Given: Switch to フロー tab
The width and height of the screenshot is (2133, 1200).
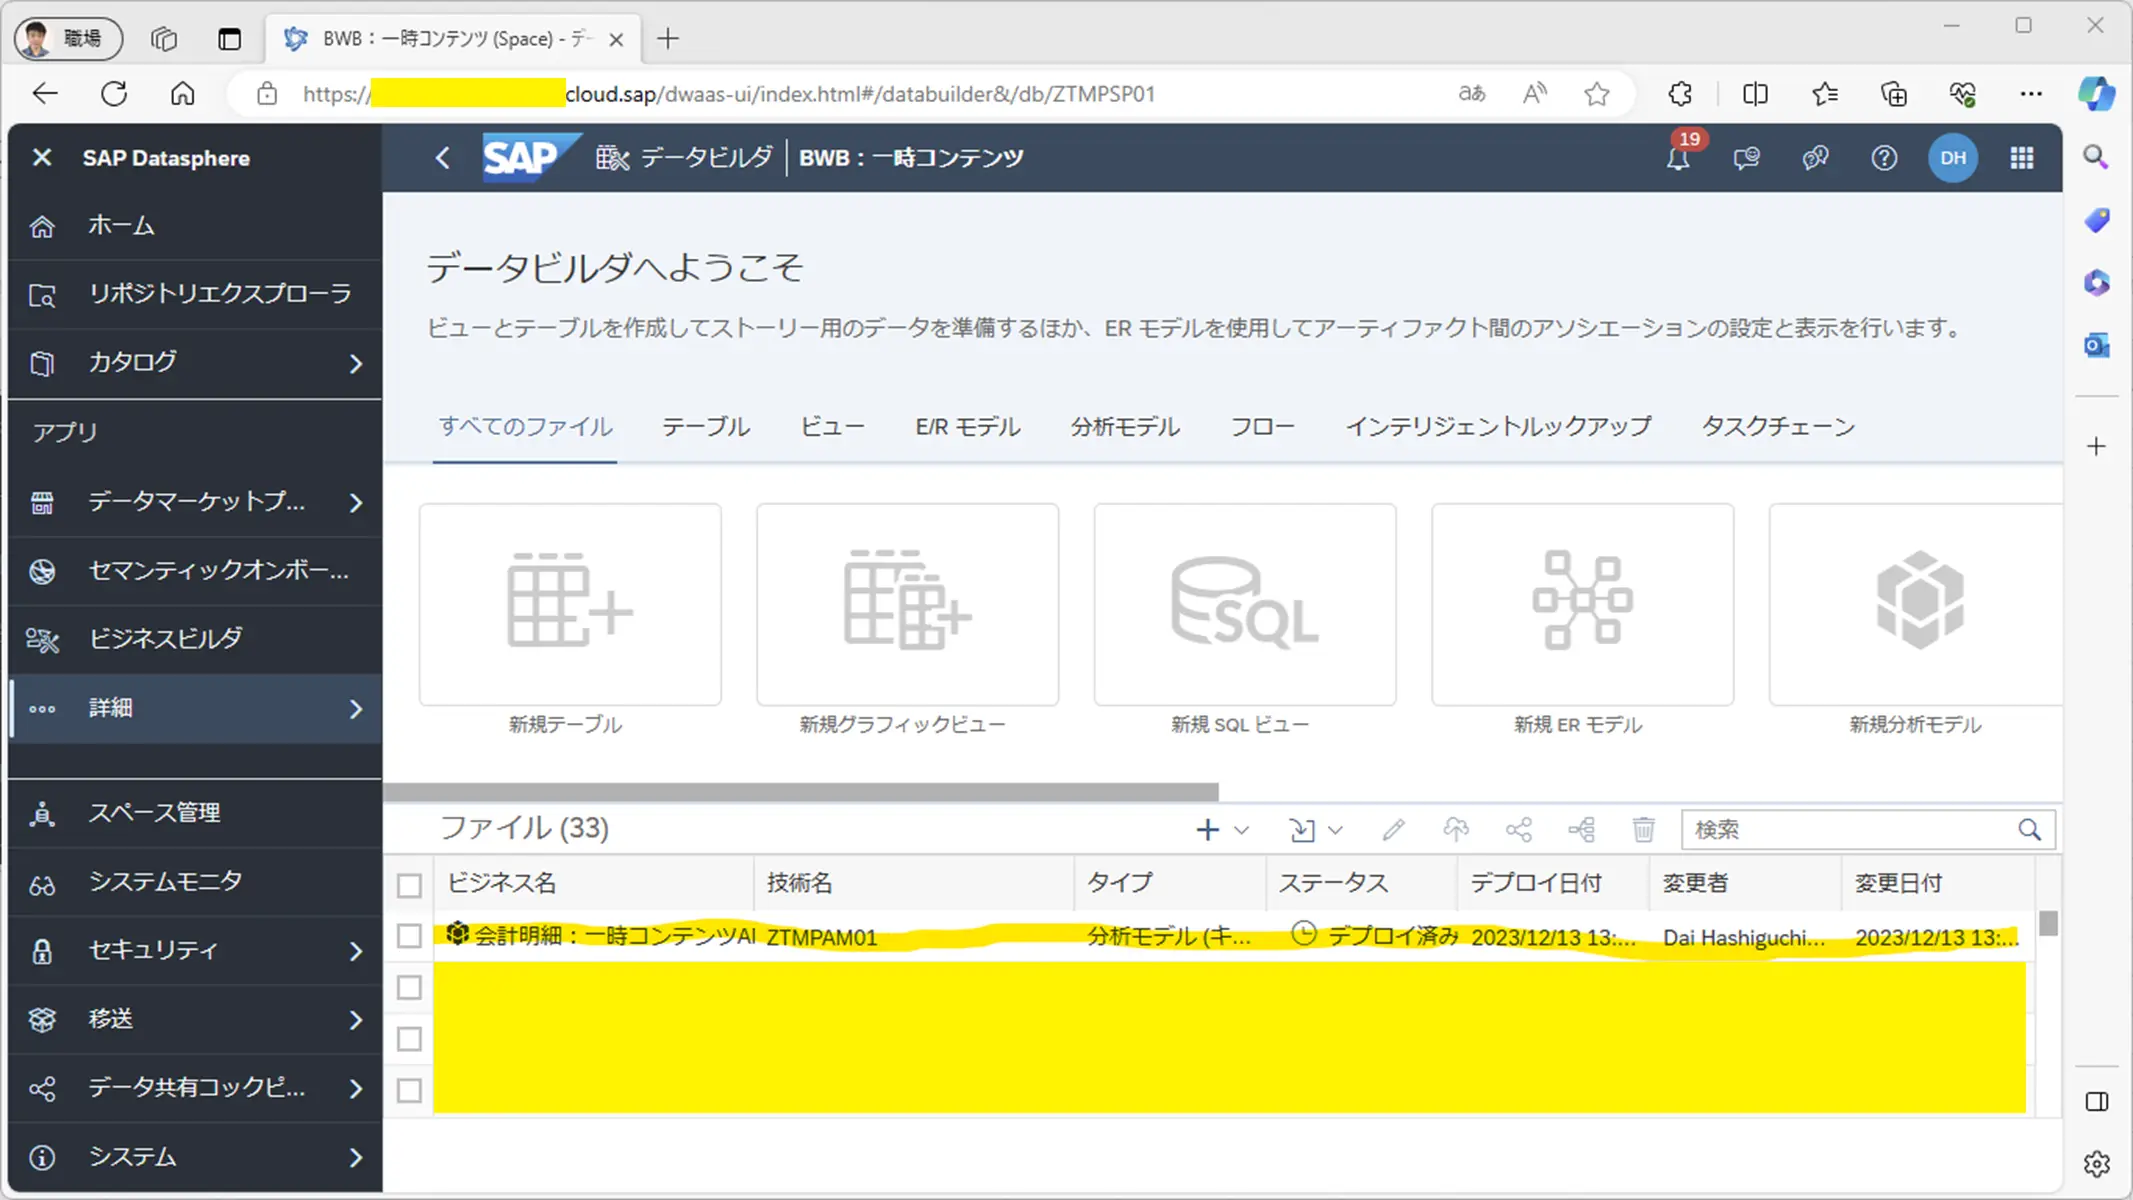Looking at the screenshot, I should (x=1262, y=427).
